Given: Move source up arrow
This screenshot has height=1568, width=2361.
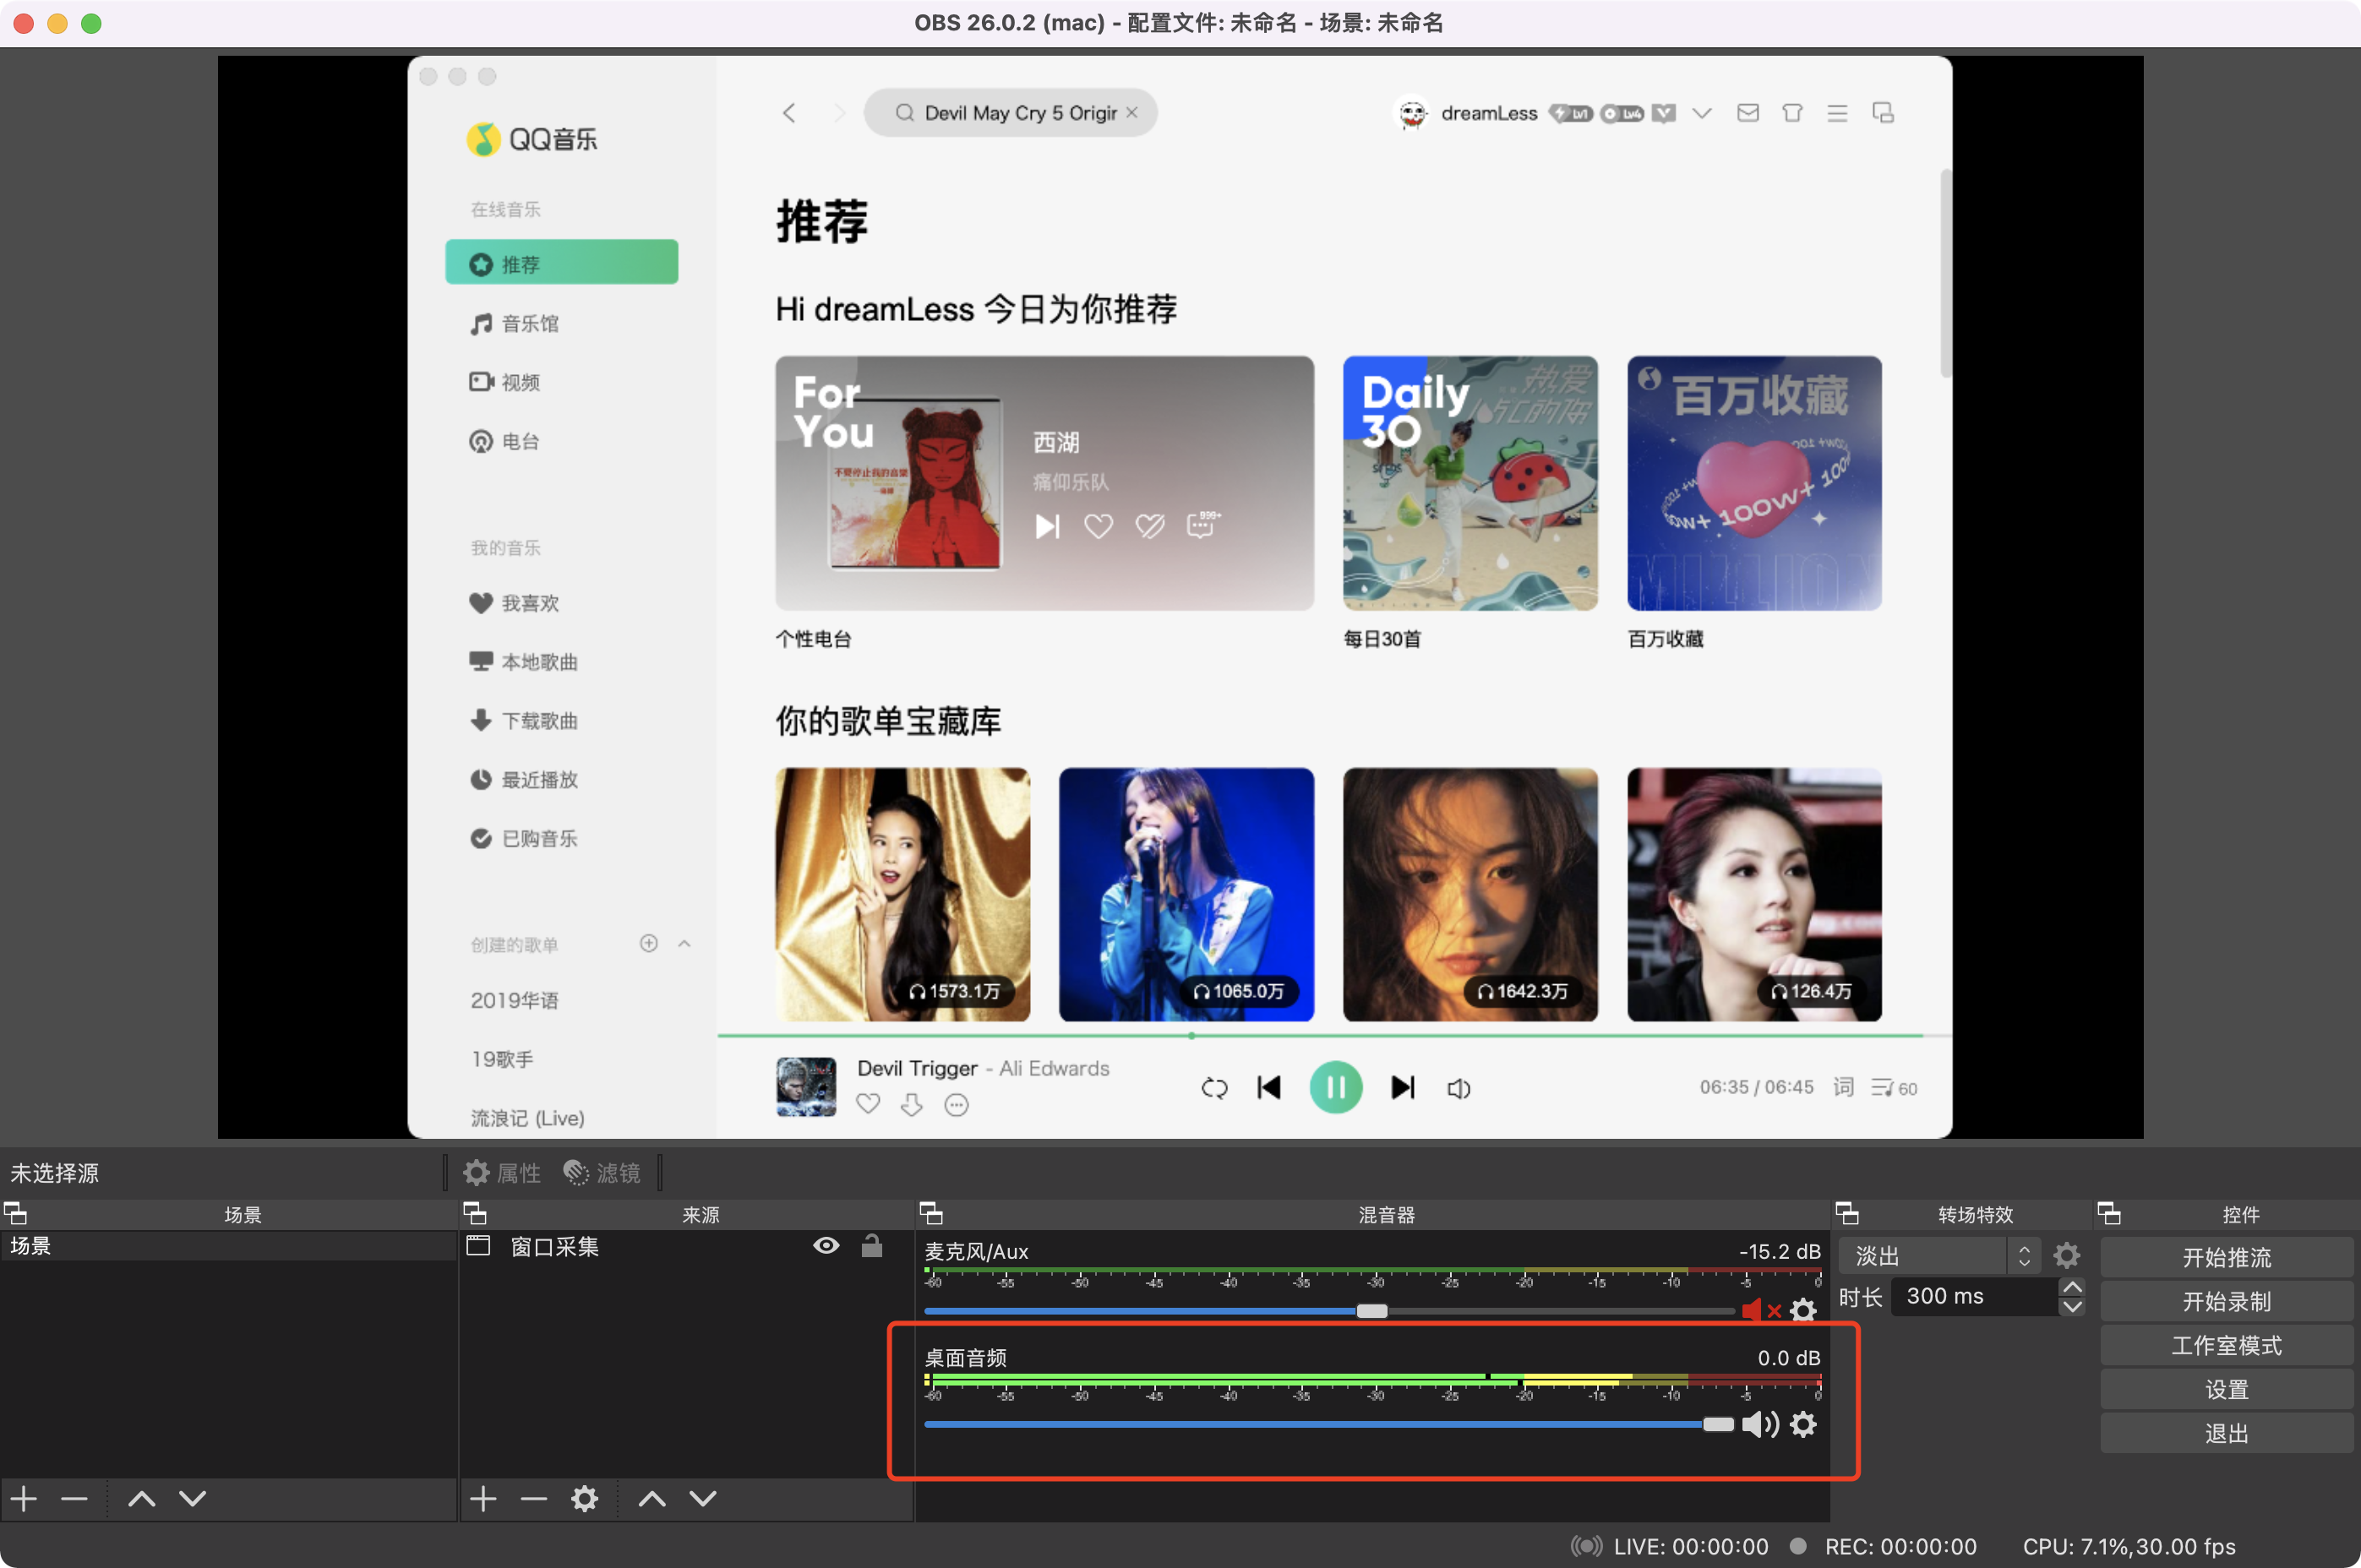Looking at the screenshot, I should point(652,1498).
